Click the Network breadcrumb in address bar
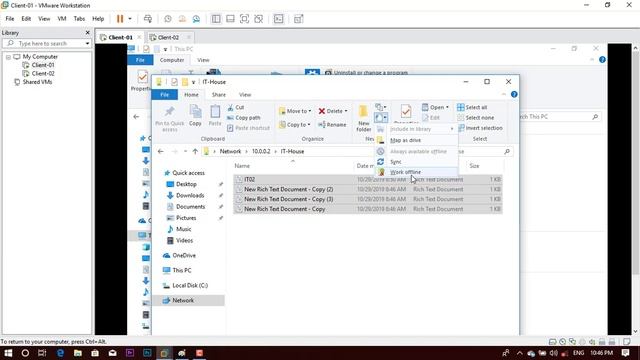Viewport: 640px width, 360px height. [231, 151]
